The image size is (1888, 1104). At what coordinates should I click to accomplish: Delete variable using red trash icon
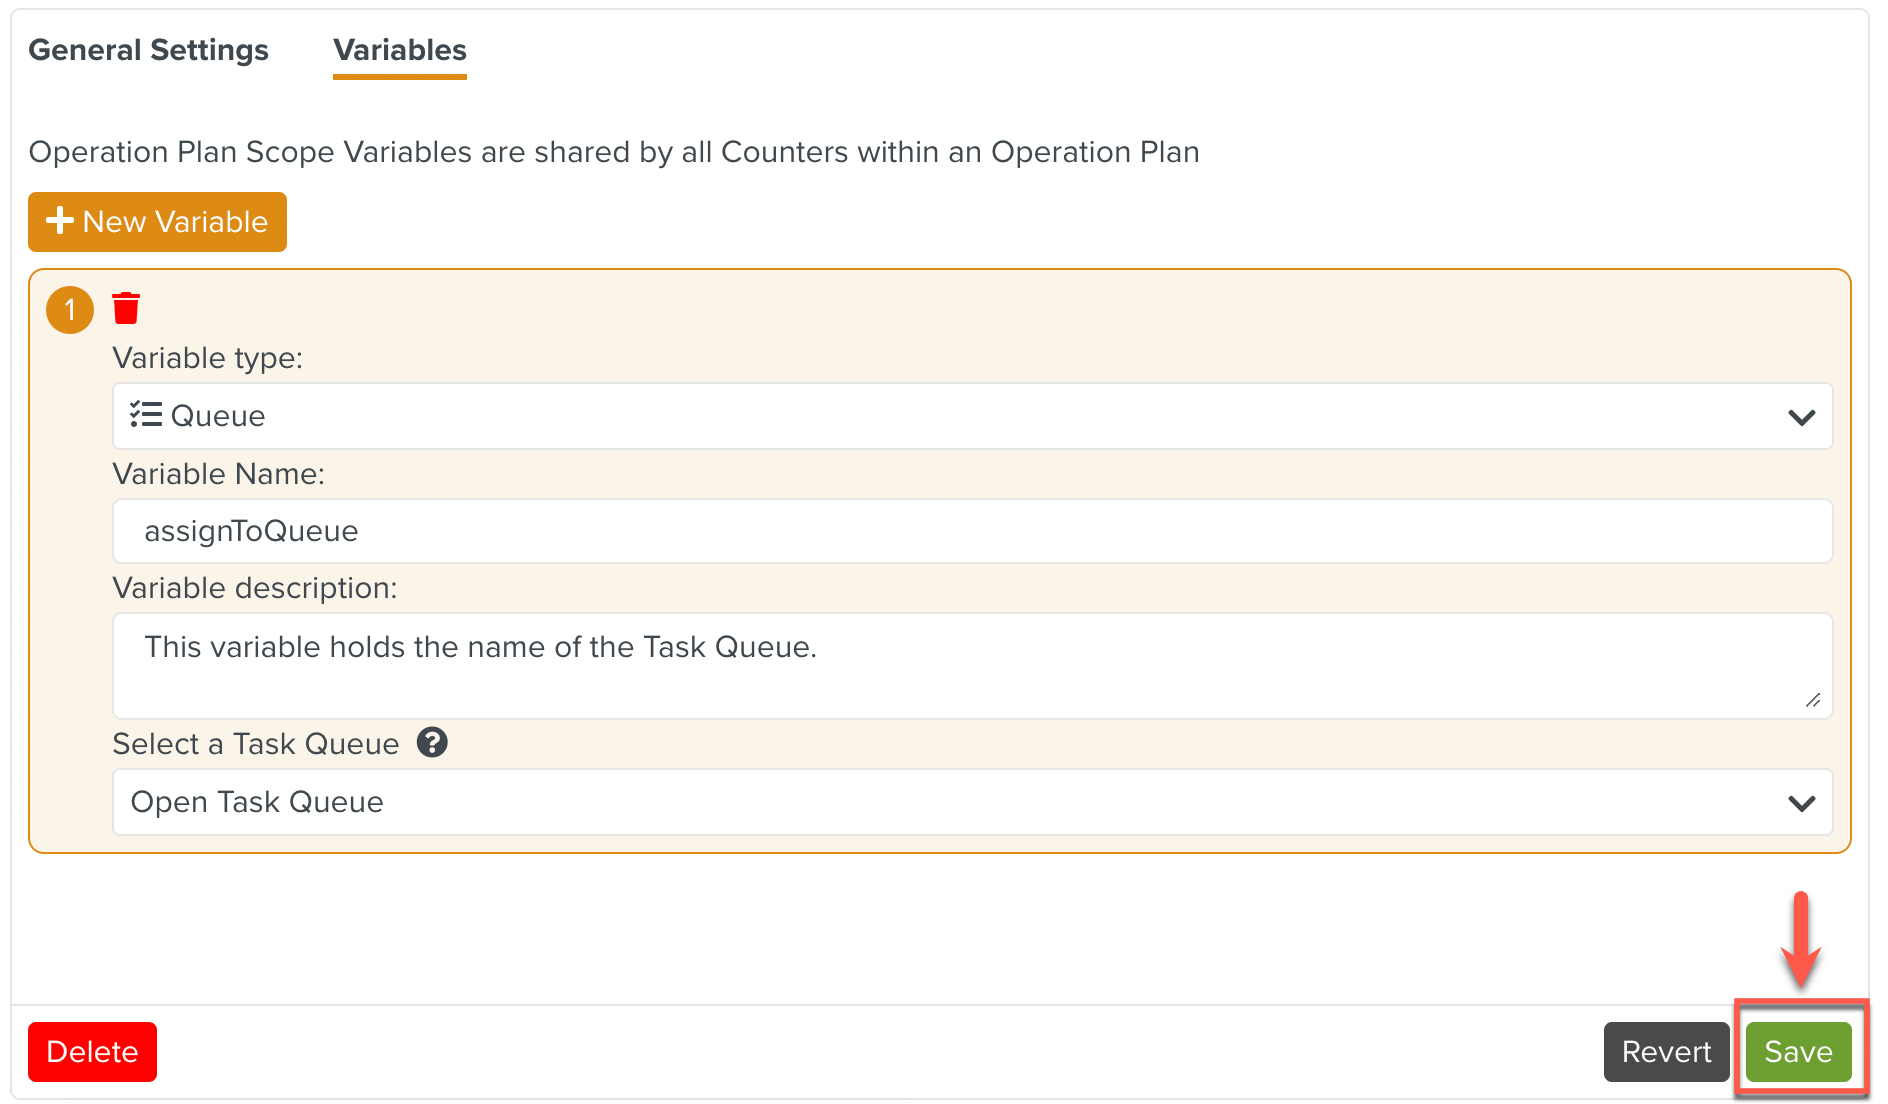coord(126,308)
